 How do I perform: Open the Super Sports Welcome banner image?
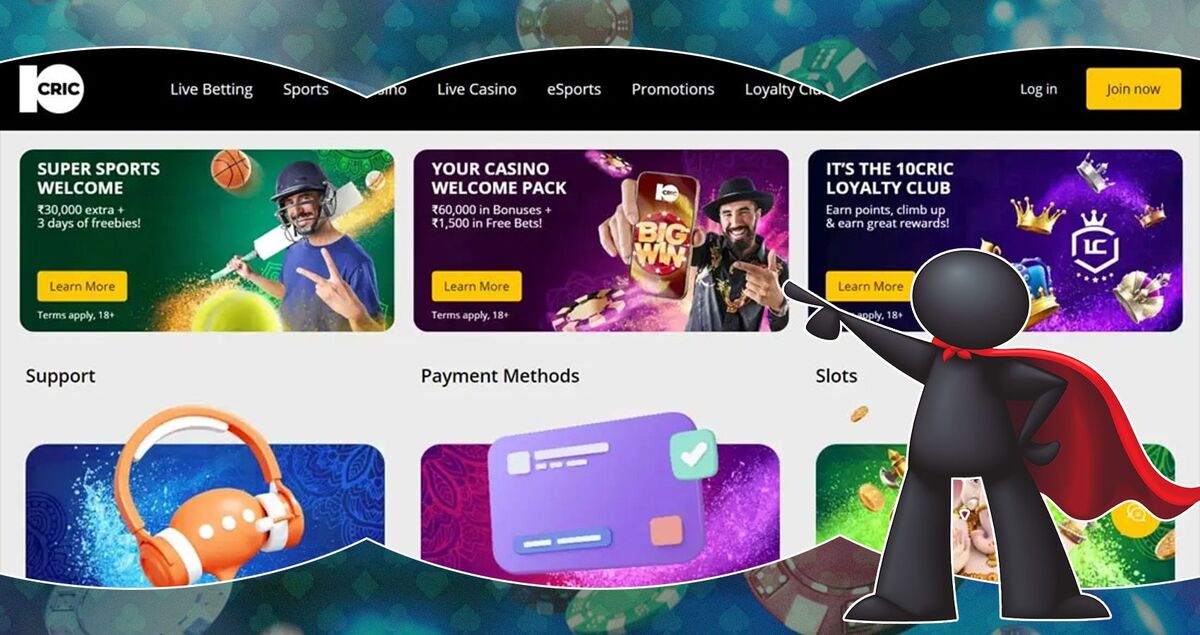pyautogui.click(x=207, y=240)
